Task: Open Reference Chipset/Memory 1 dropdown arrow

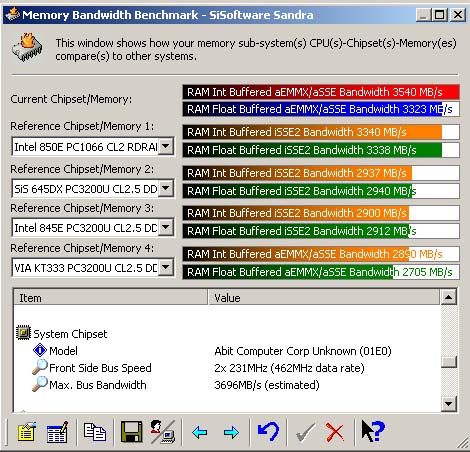Action: click(166, 146)
